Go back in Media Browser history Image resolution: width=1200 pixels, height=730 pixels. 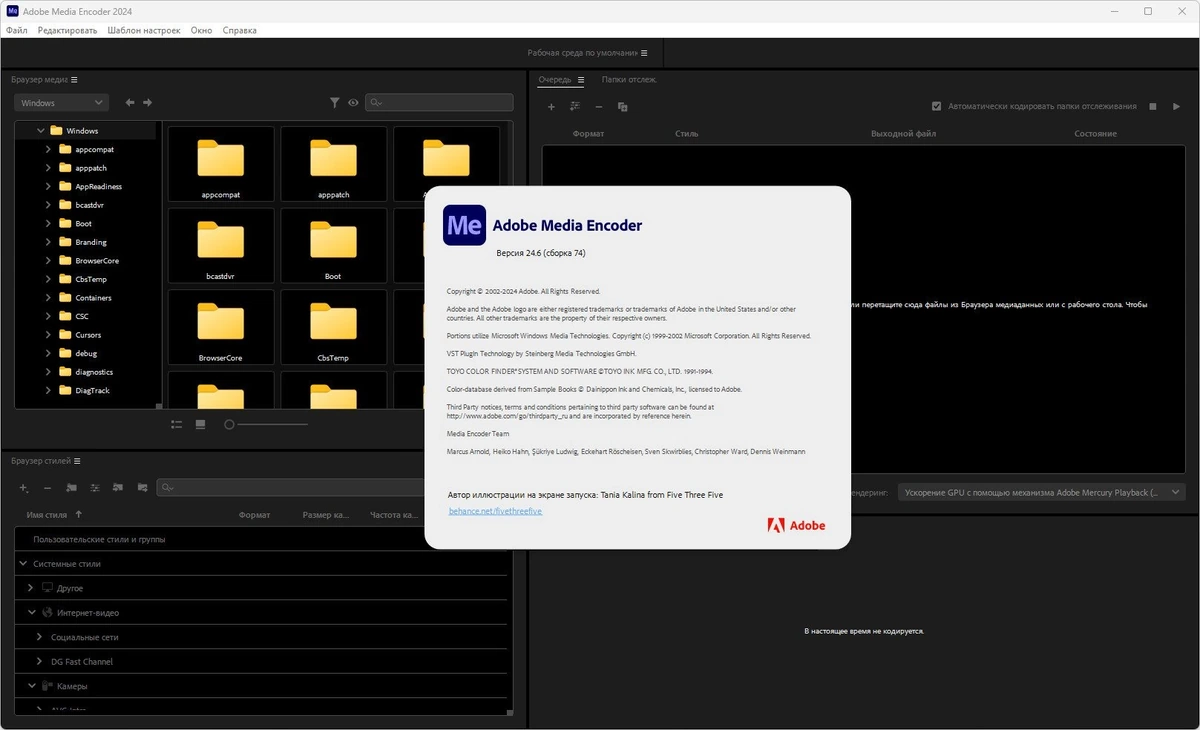tap(130, 102)
